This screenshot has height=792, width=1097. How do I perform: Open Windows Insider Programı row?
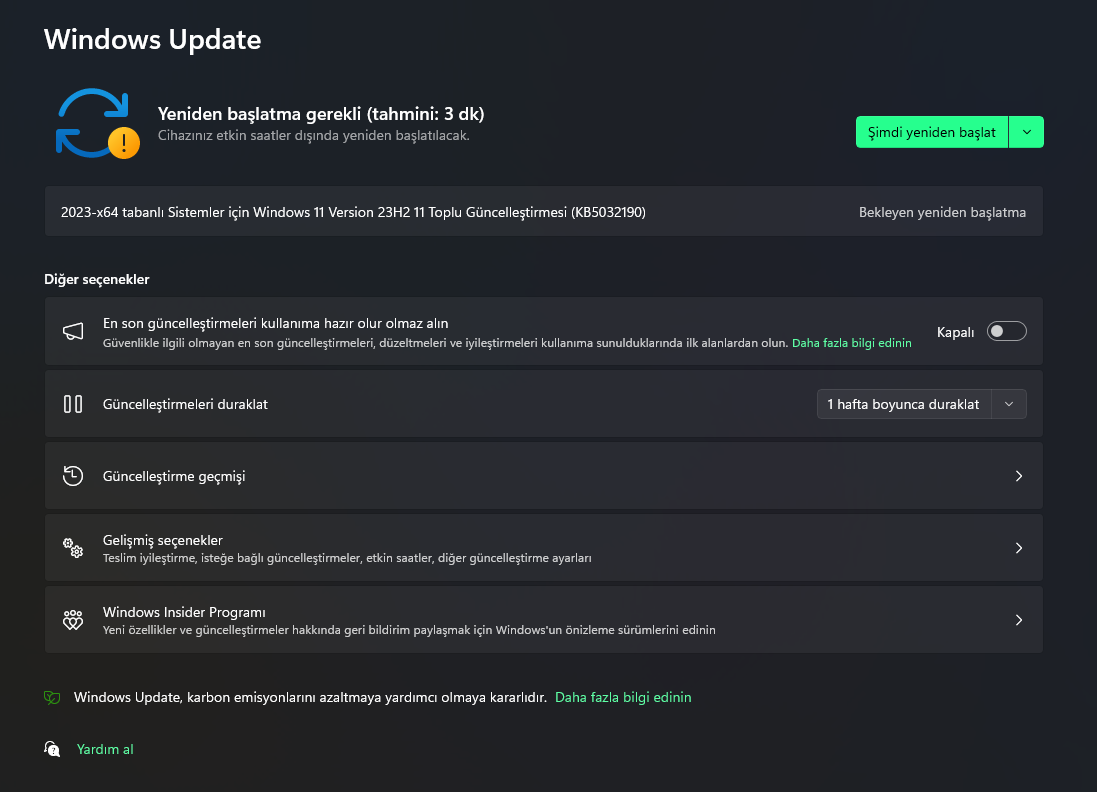click(x=544, y=620)
